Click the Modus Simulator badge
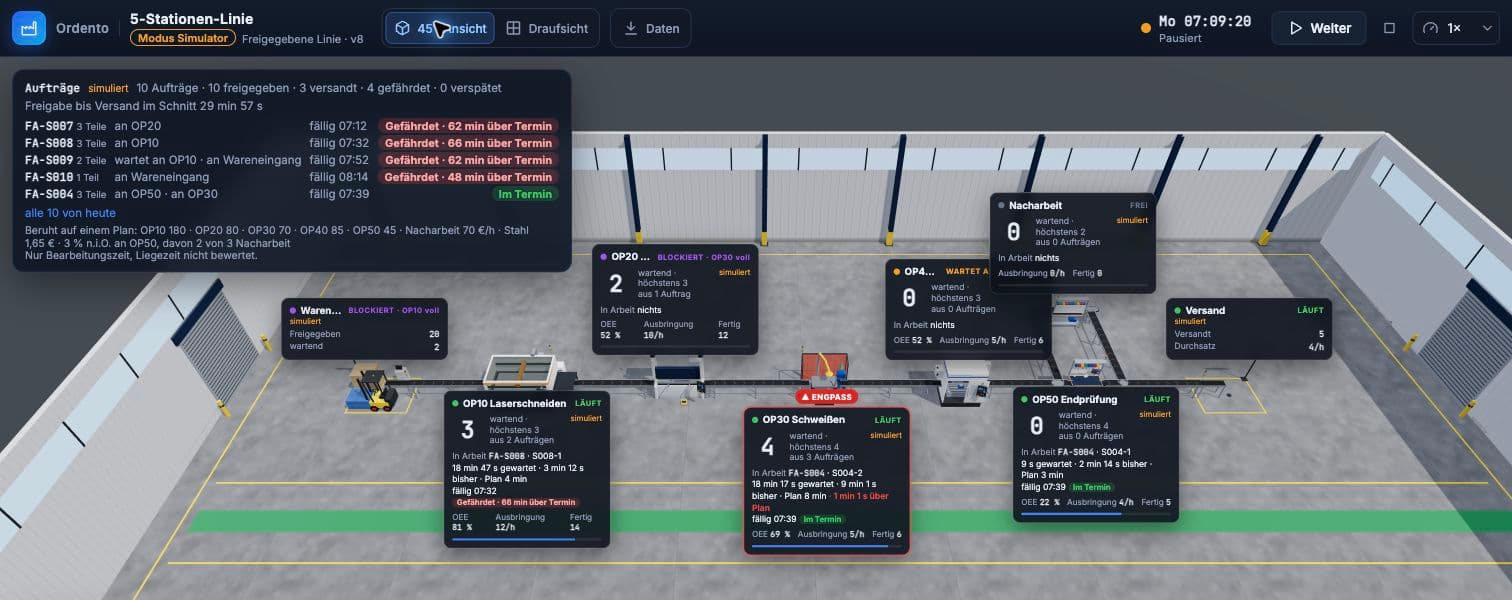1512x600 pixels. point(183,38)
